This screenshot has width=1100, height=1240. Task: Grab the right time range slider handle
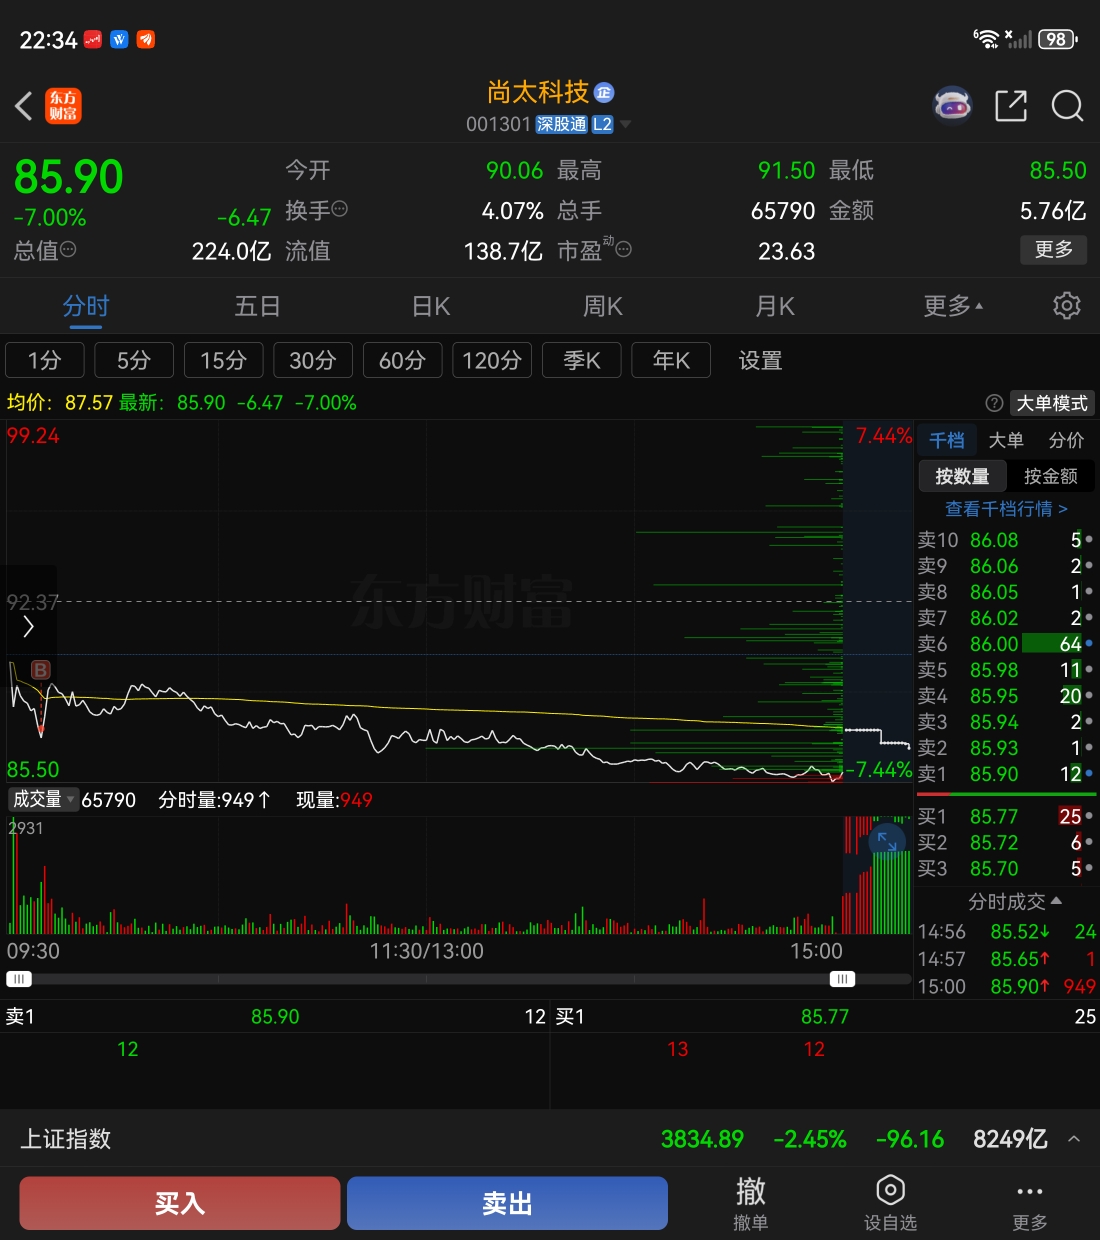coord(842,979)
